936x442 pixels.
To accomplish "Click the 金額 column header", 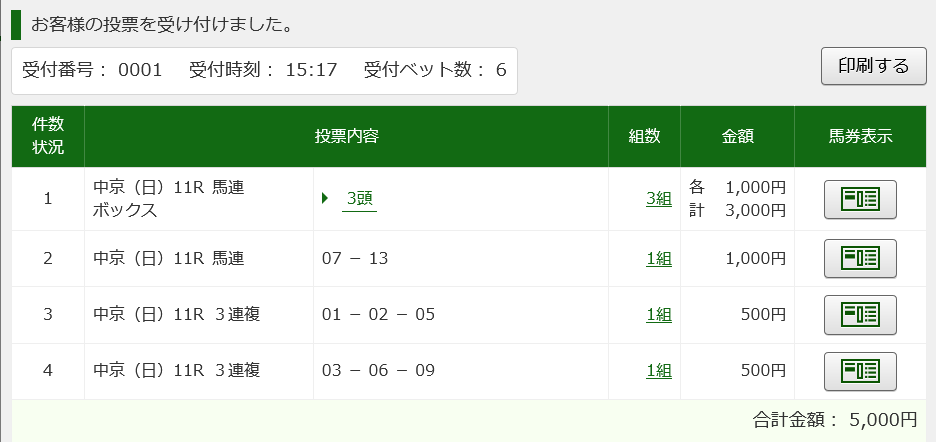I will click(x=737, y=136).
